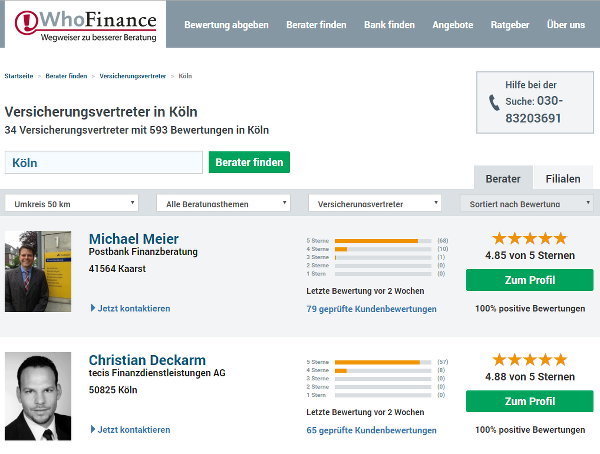Open Michael Meier's profile photo
Screen dimensions: 600x454
38,271
